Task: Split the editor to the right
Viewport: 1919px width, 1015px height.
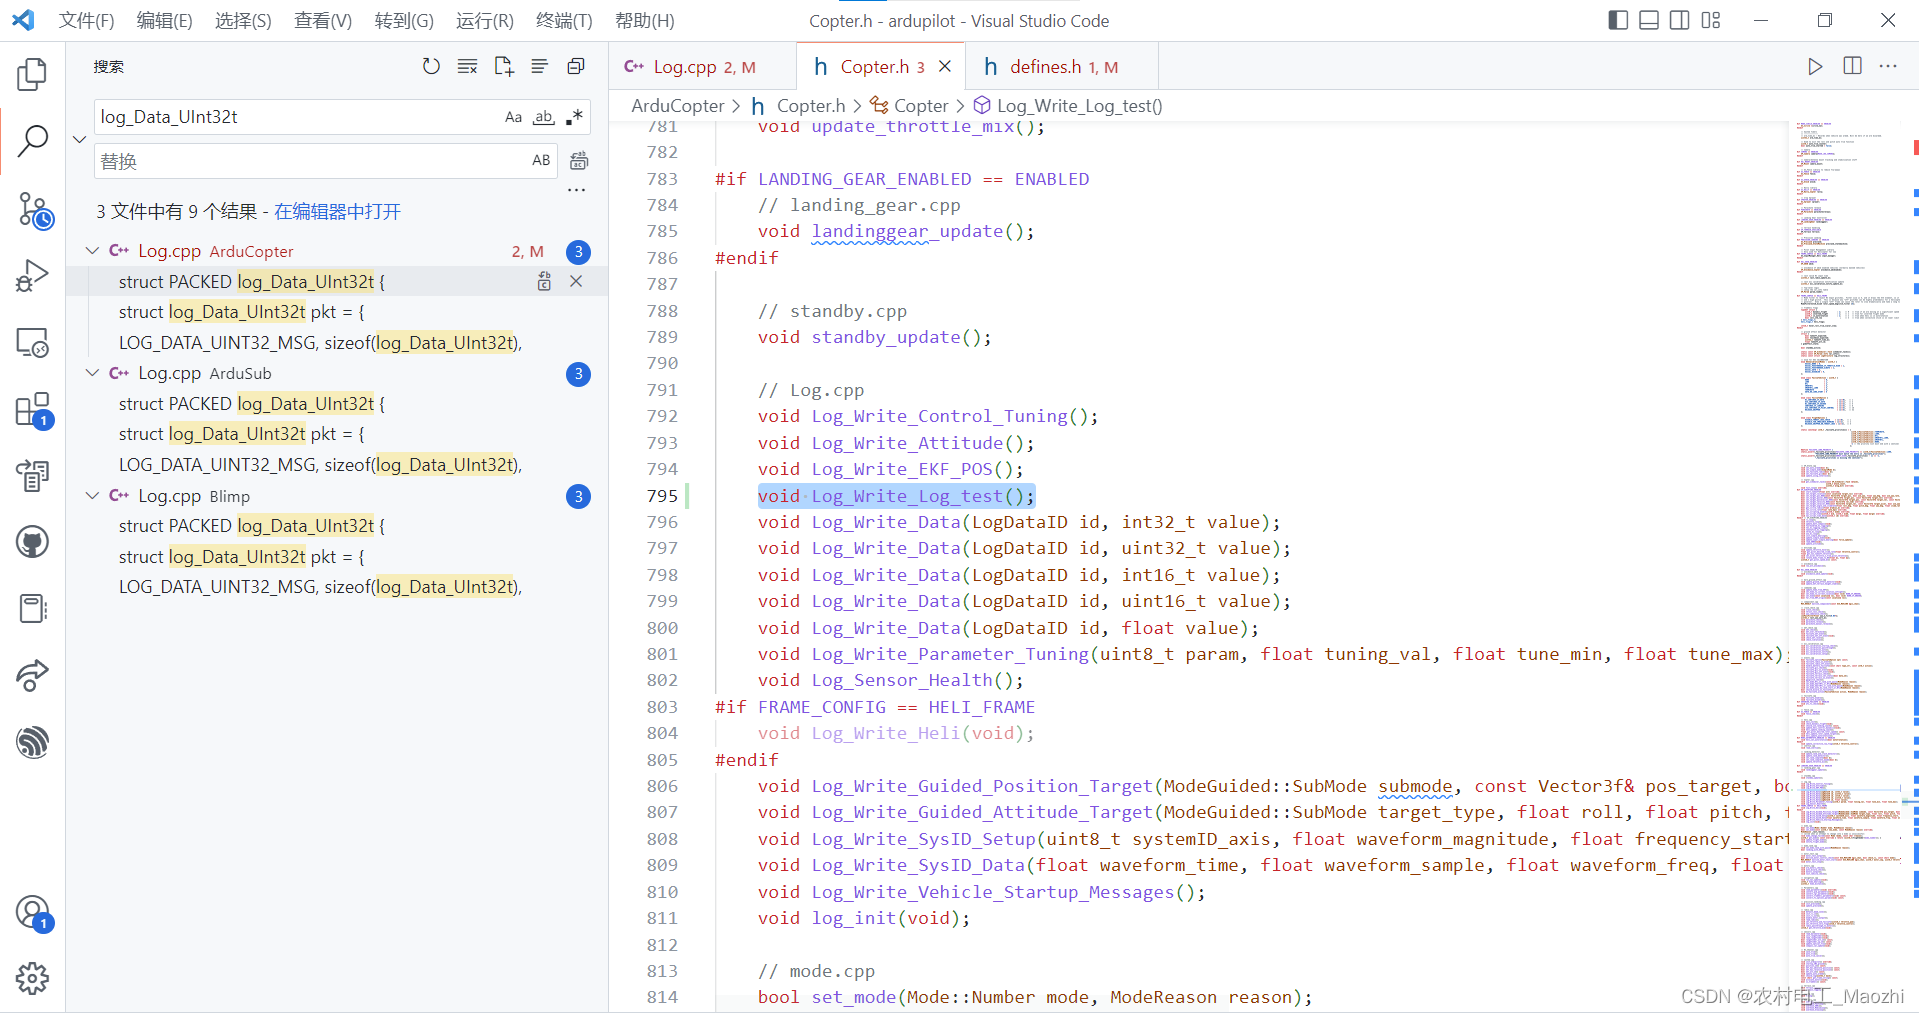Action: [1852, 66]
